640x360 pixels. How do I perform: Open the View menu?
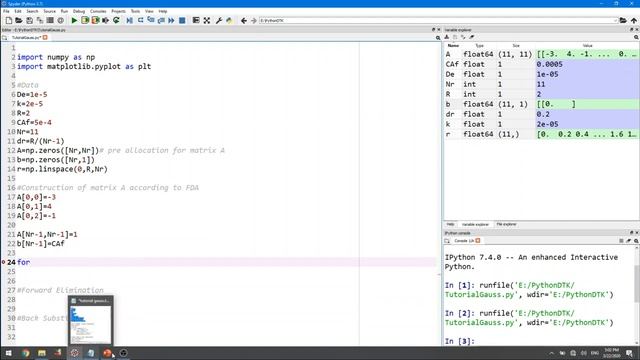(149, 11)
